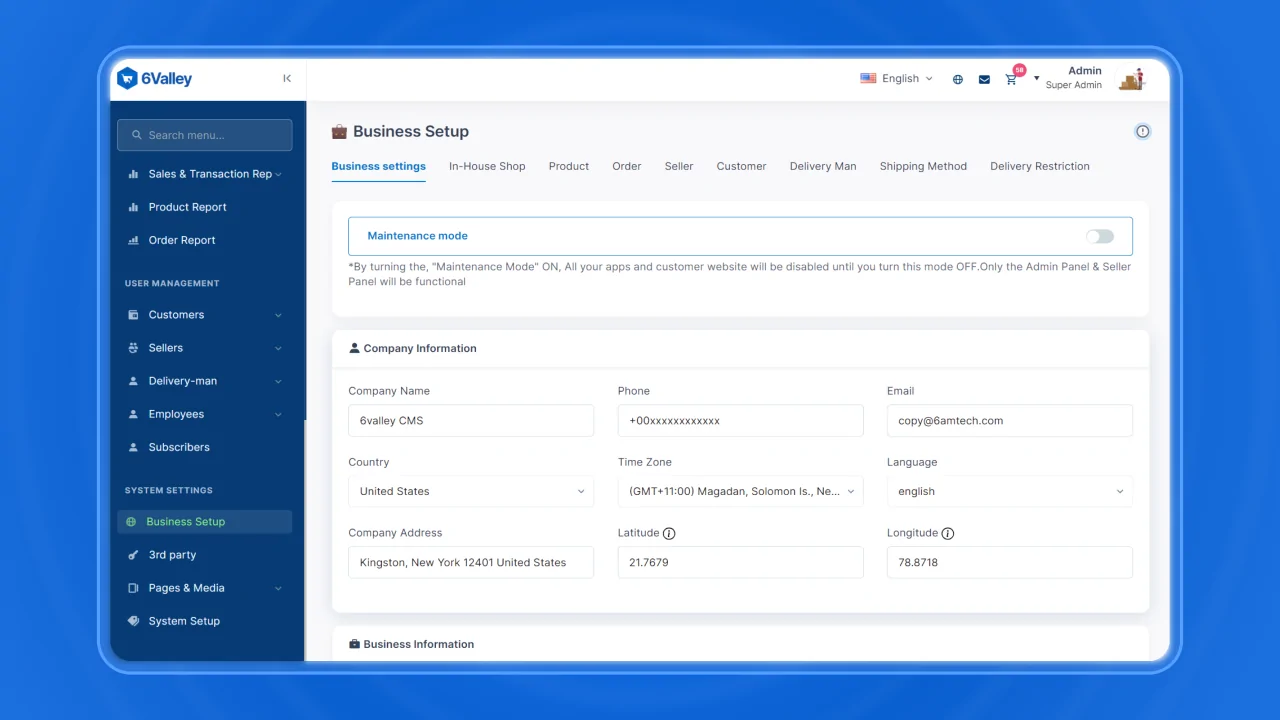1280x720 pixels.
Task: Open the cart orders icon with badge
Action: coord(1013,77)
